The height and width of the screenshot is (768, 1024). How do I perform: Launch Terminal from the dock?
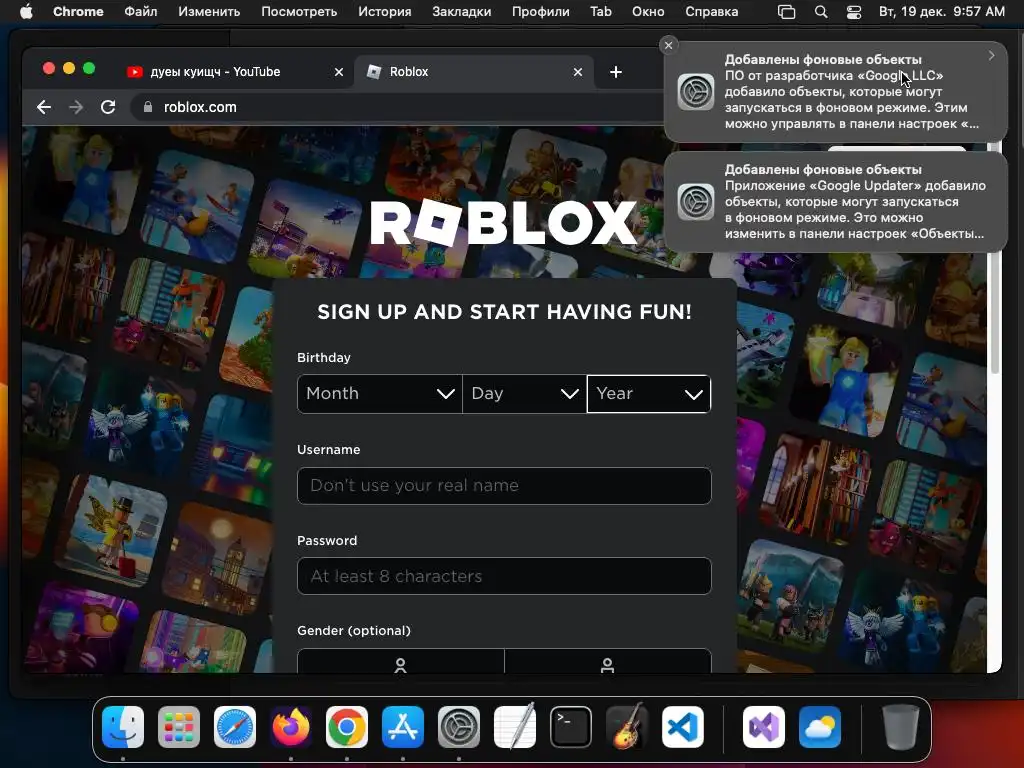(x=571, y=727)
